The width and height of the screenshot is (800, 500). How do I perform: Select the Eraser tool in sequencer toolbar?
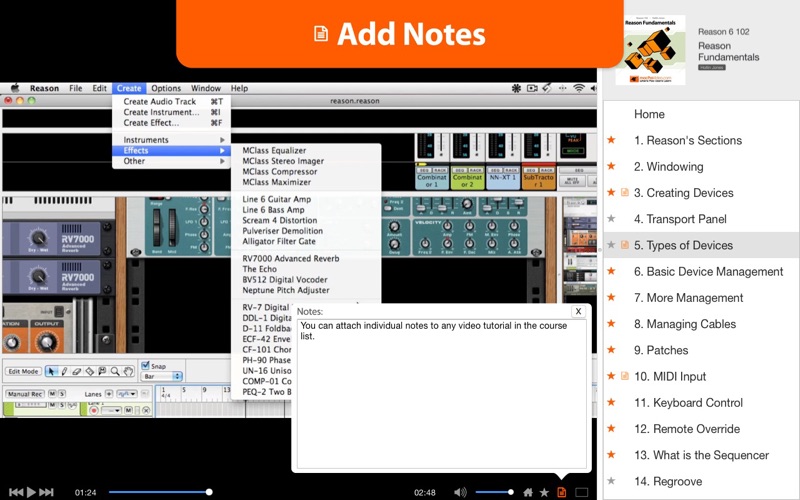(77, 371)
